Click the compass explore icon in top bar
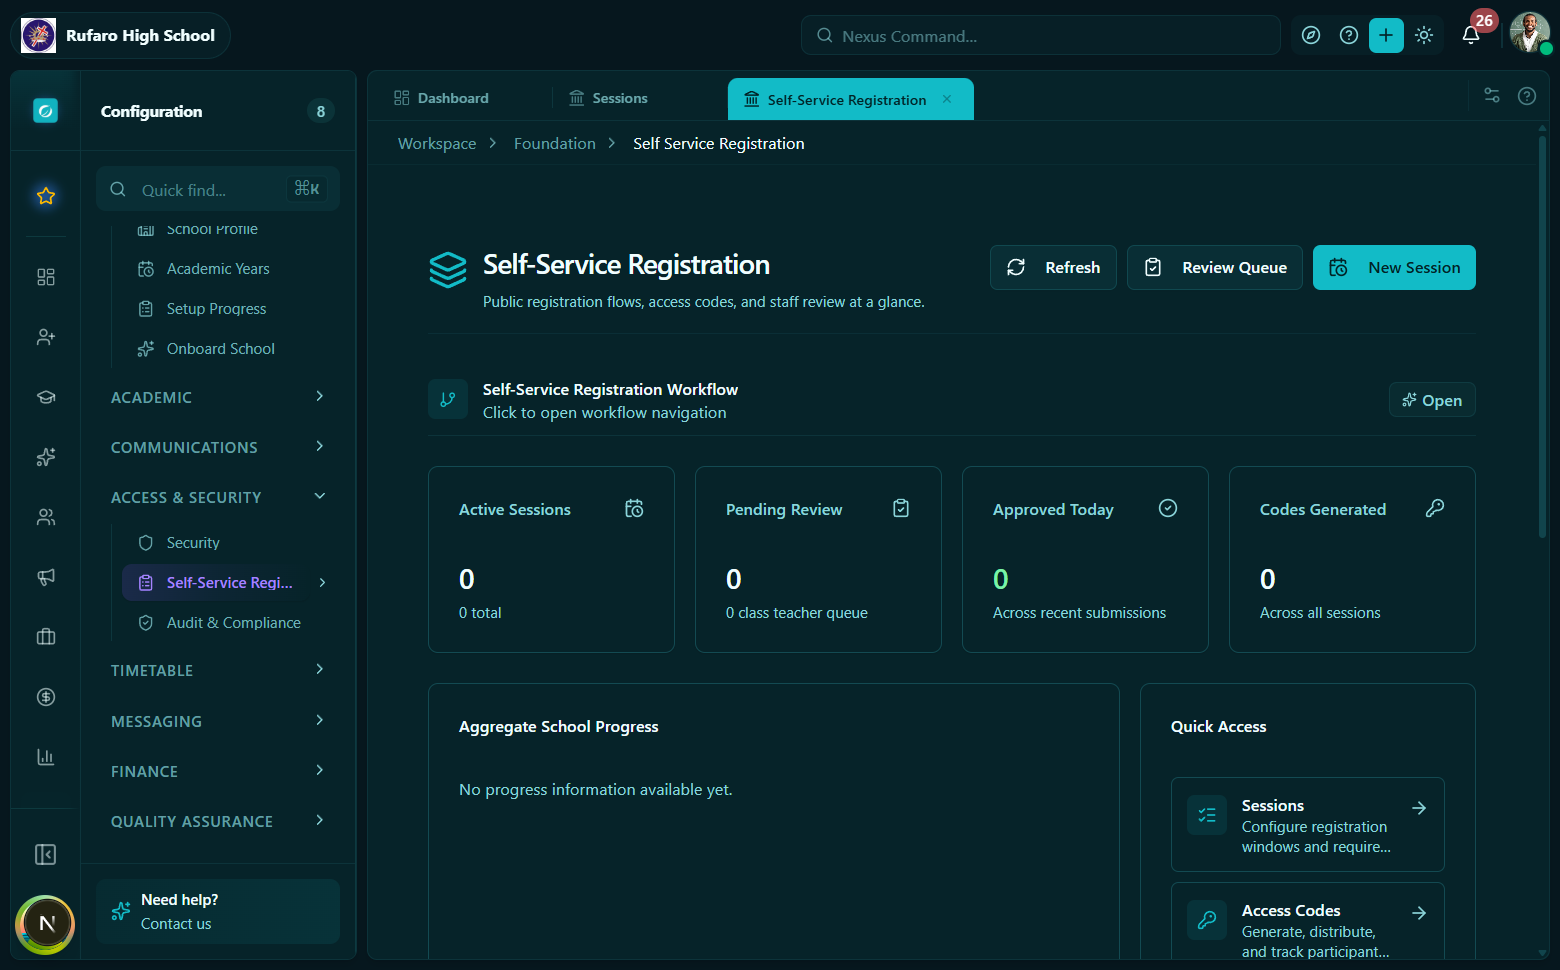 pyautogui.click(x=1311, y=35)
